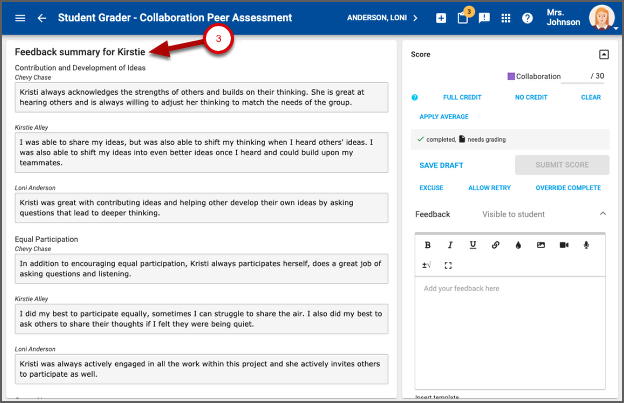Insert image in feedback editor

[541, 245]
